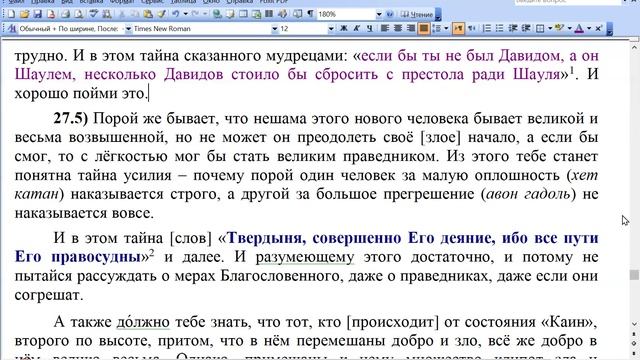Open the Columns layout icon
The height and width of the screenshot is (360, 640).
[269, 14]
